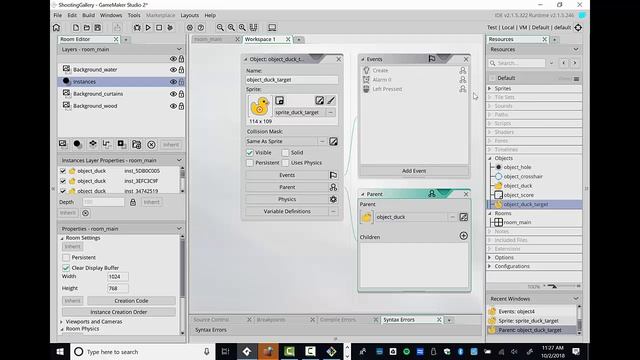Open a project with folder icon
The width and height of the screenshot is (640, 360).
(x=87, y=28)
